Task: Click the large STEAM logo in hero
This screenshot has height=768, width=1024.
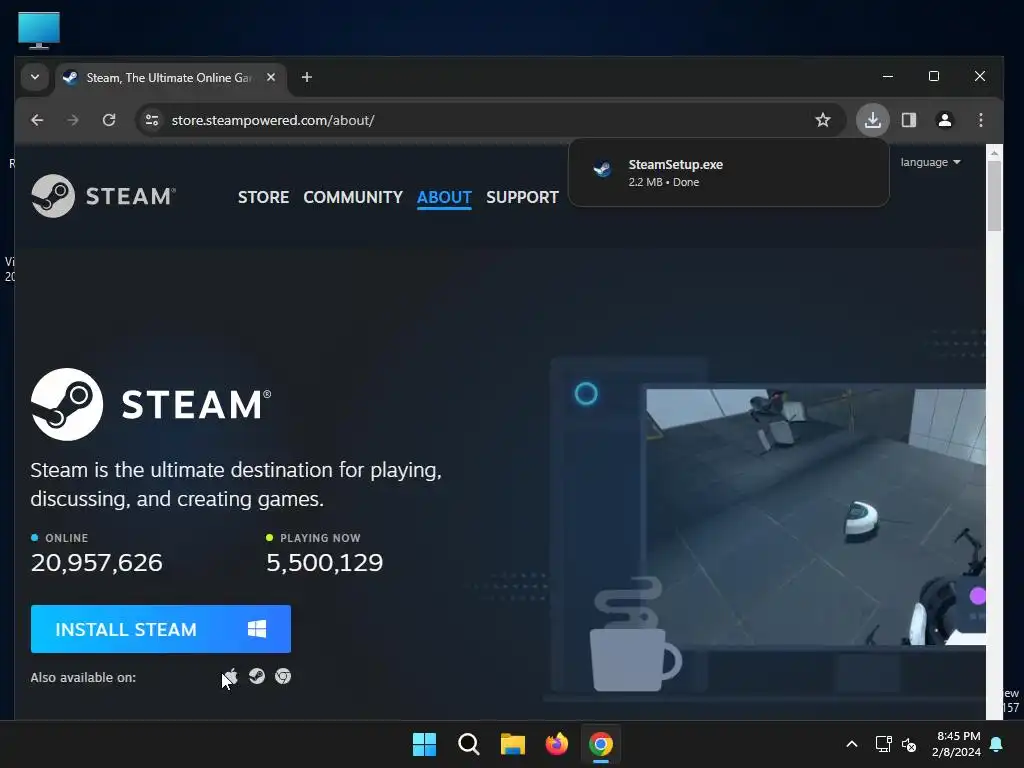Action: point(151,404)
